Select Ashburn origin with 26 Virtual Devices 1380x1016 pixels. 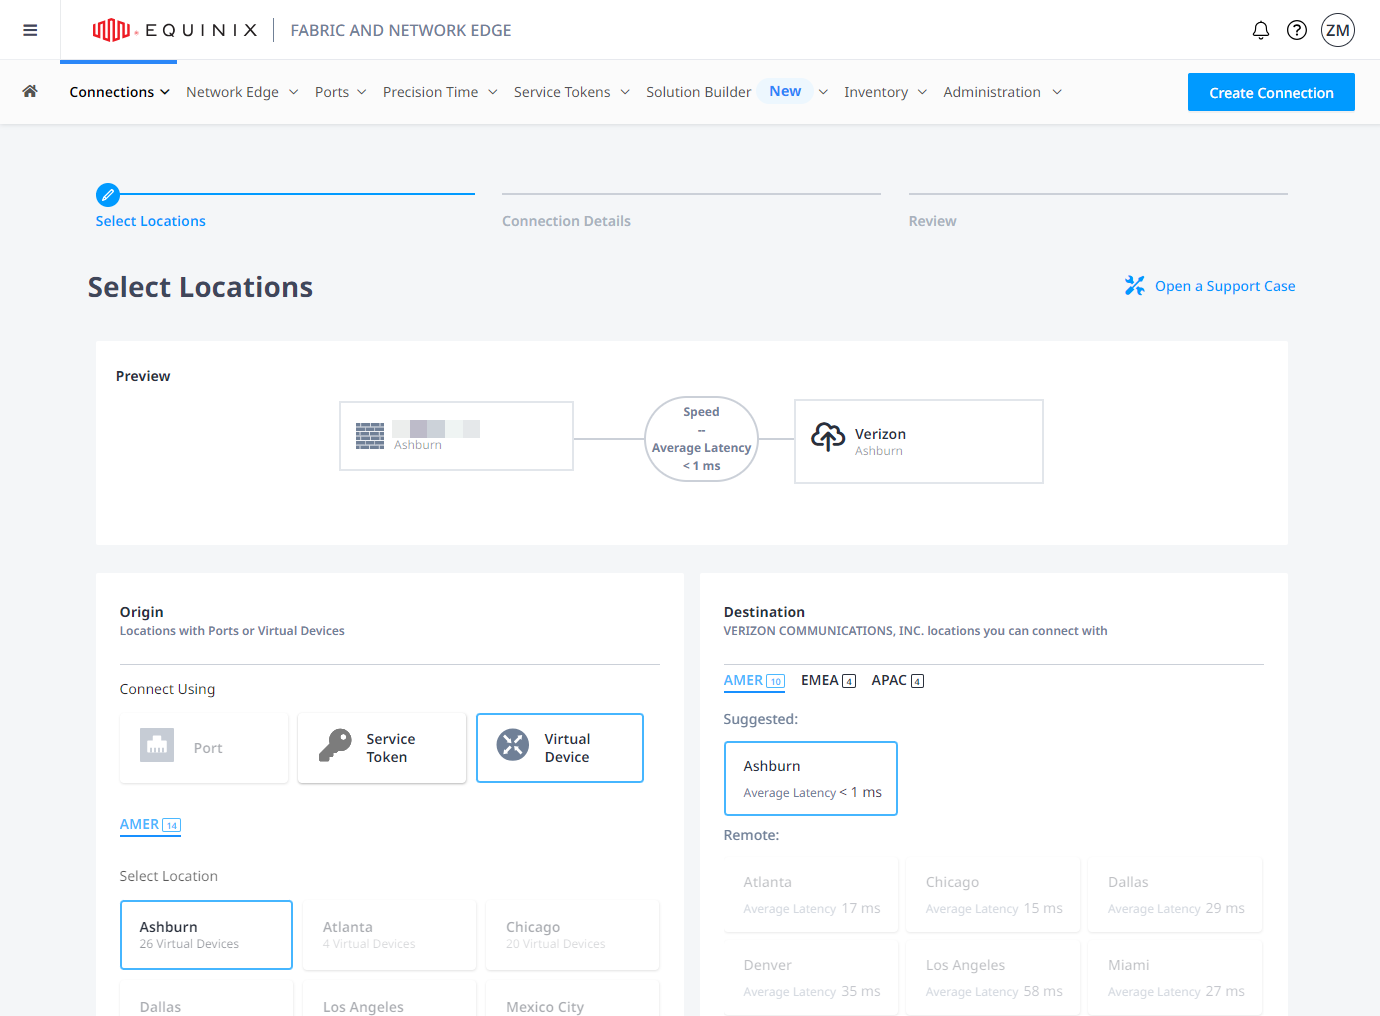coord(206,935)
